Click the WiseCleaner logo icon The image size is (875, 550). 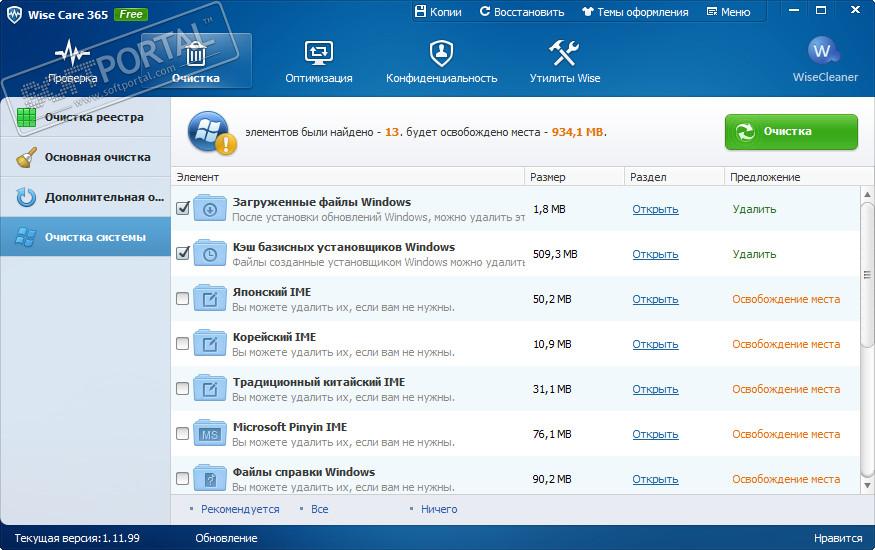(x=823, y=51)
